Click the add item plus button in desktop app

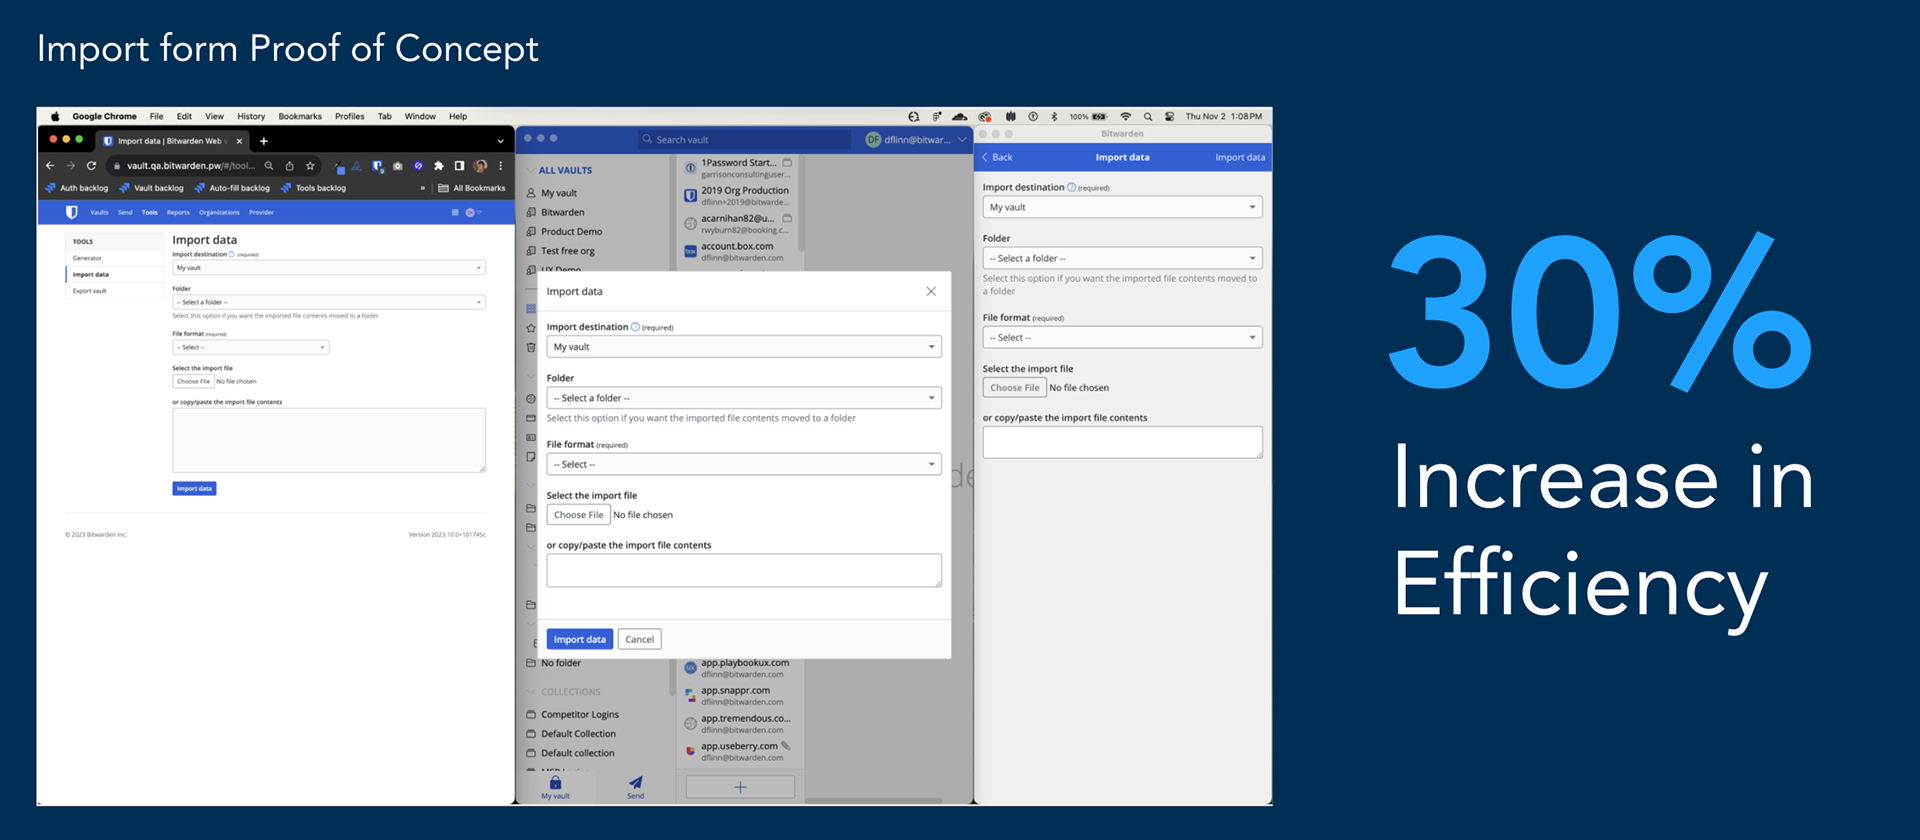[740, 787]
